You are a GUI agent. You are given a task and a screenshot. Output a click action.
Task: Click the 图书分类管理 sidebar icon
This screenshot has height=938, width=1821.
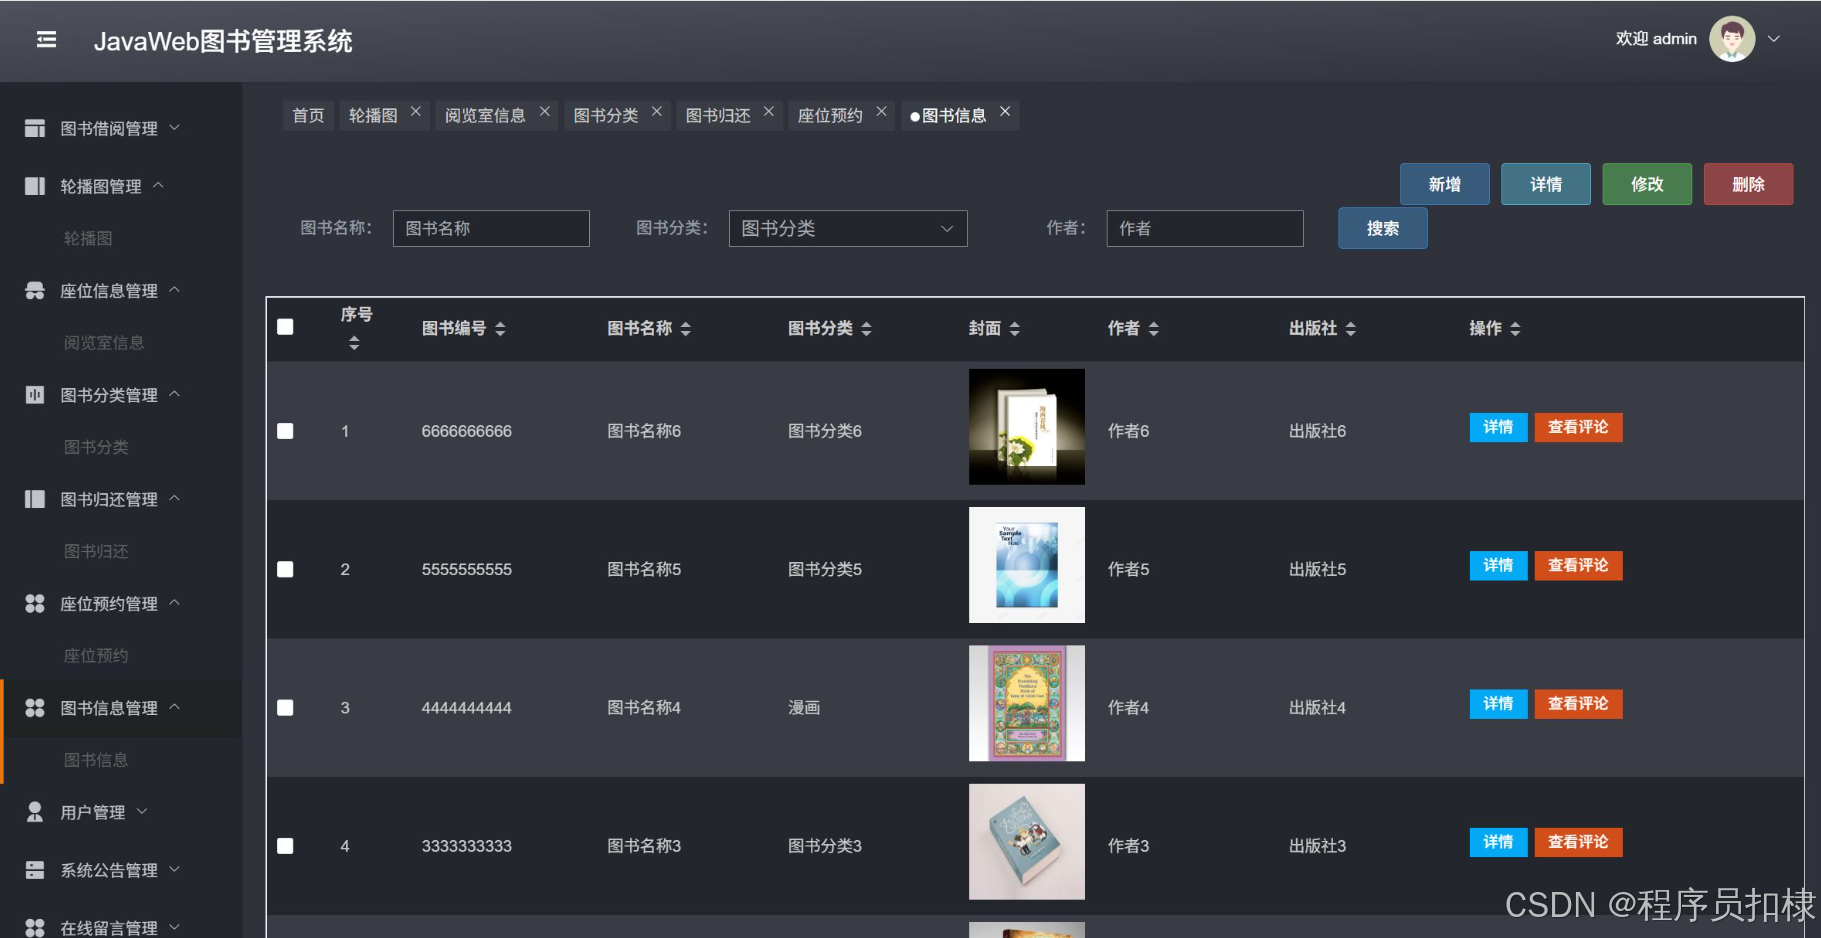35,394
